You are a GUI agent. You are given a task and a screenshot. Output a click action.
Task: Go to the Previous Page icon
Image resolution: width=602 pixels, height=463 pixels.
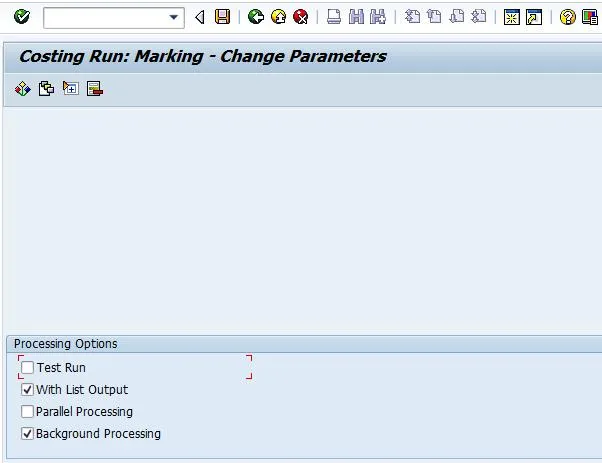click(x=434, y=17)
